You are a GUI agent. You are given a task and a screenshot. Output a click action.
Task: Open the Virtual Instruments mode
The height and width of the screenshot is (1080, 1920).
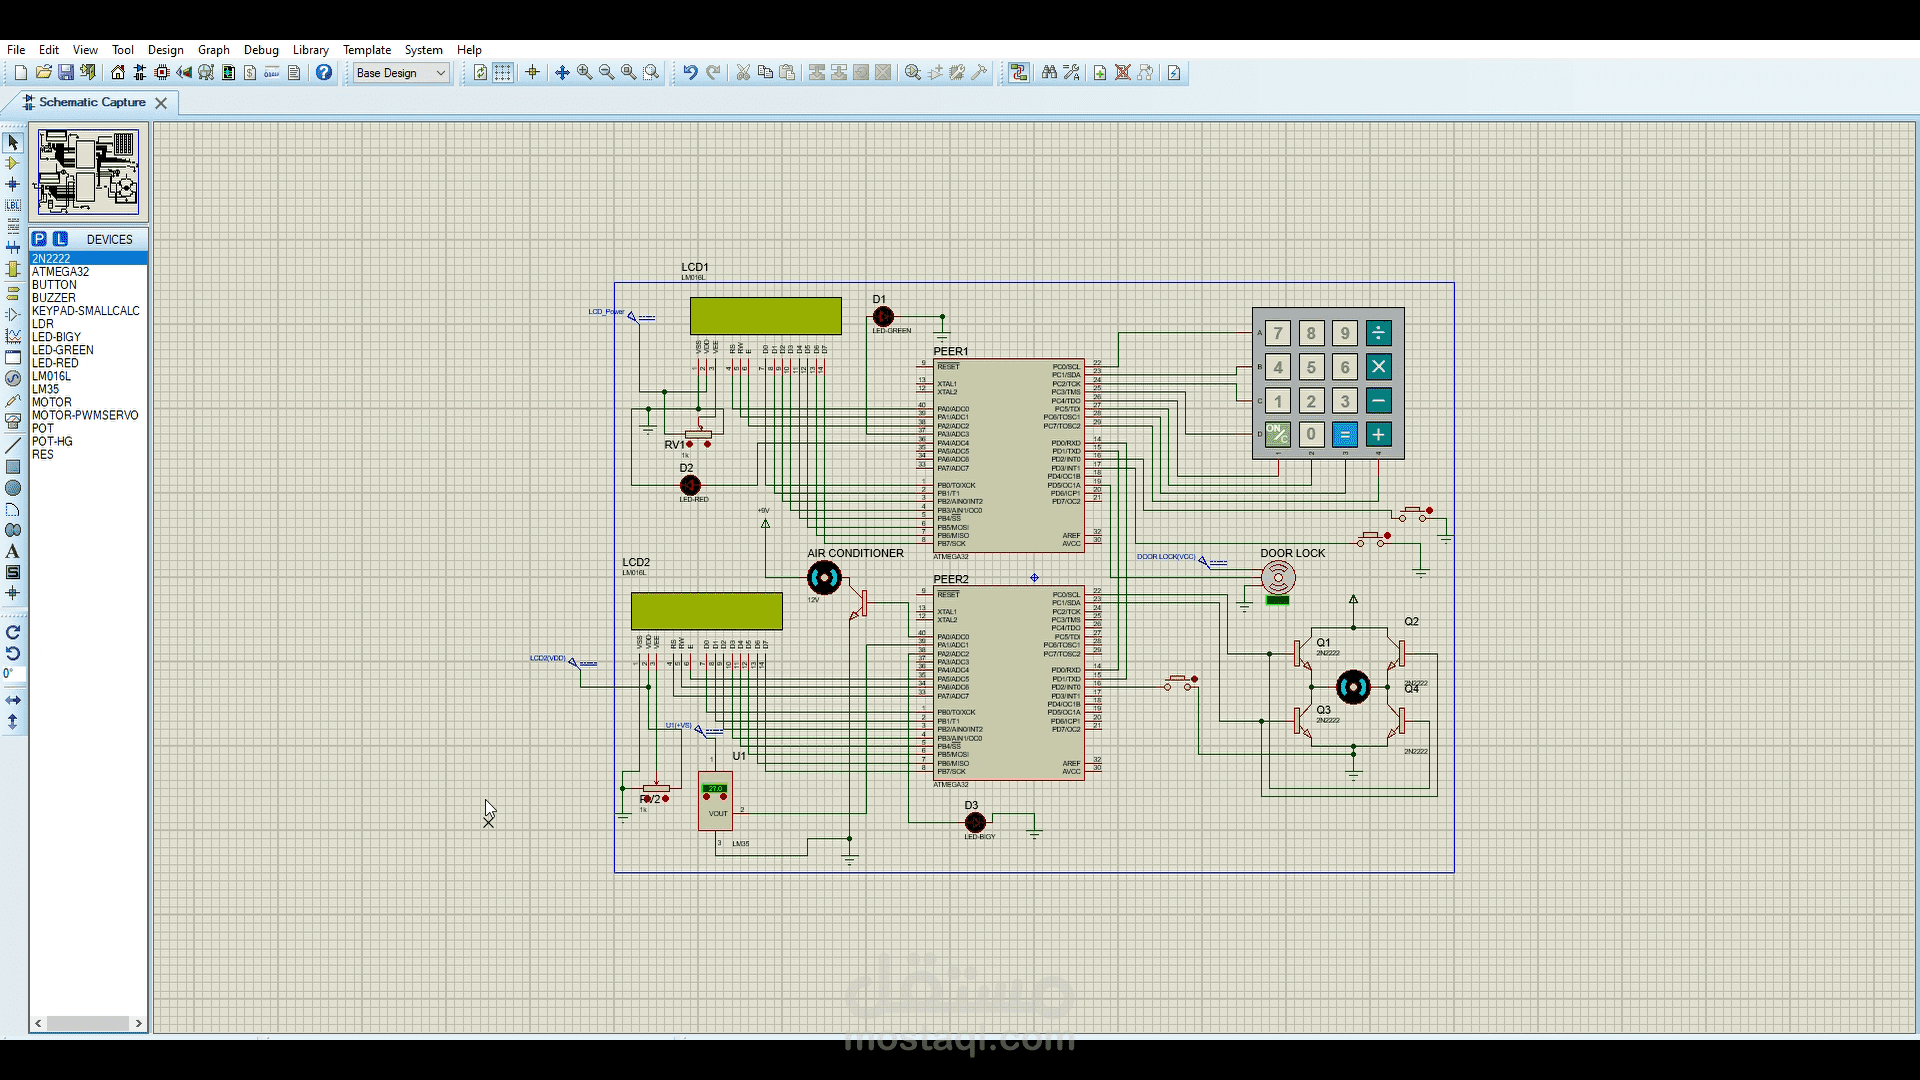13,421
